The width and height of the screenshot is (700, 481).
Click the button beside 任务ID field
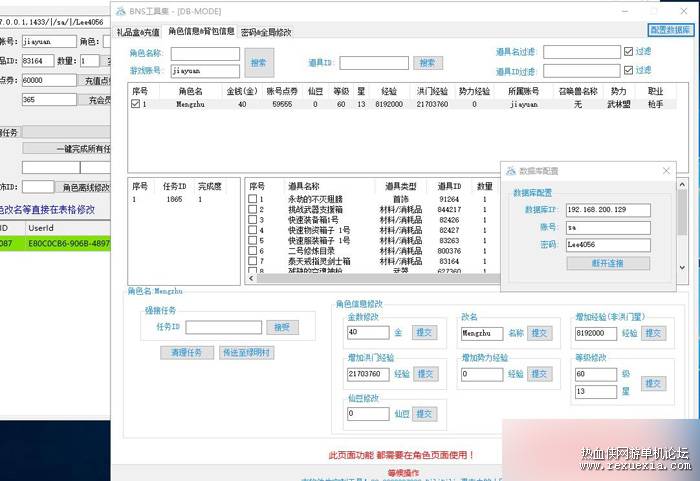pos(282,327)
